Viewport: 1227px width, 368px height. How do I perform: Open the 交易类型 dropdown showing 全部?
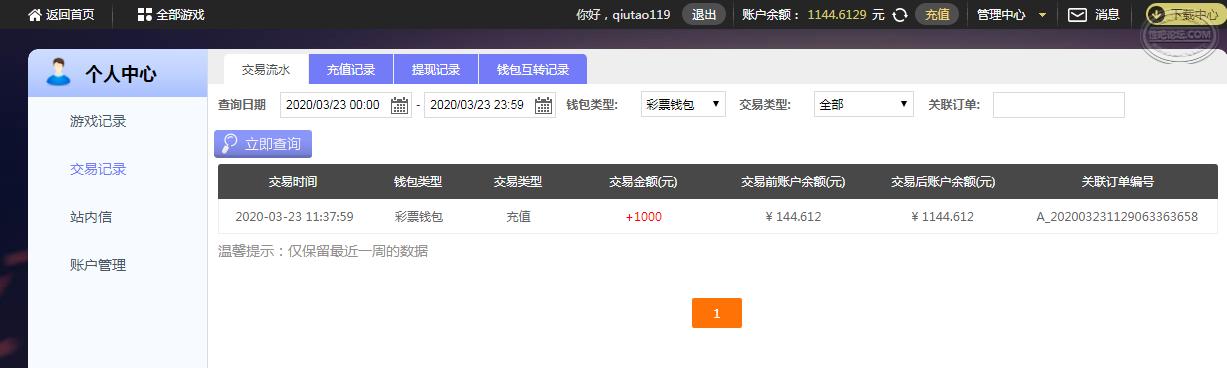pos(864,104)
